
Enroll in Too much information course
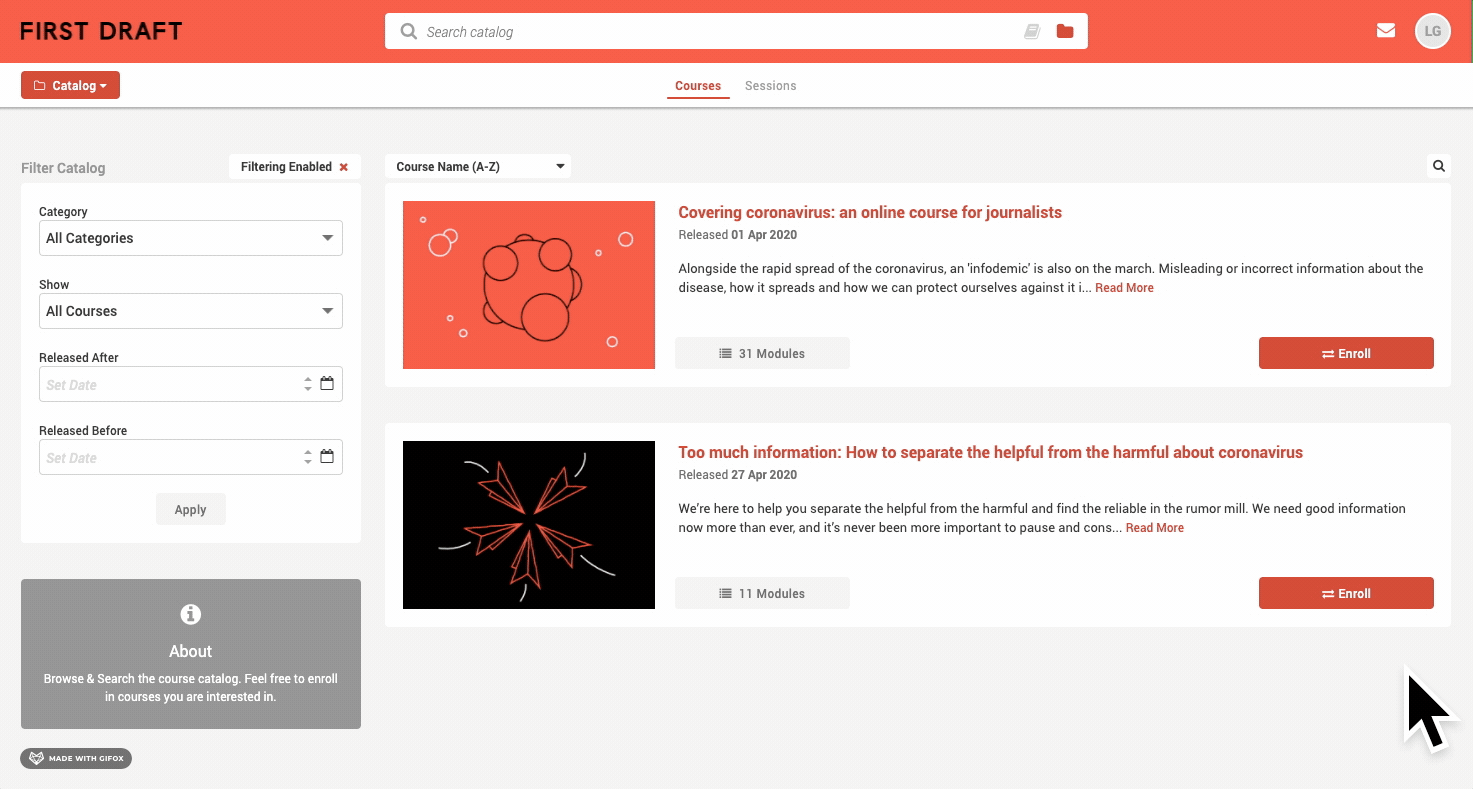click(1346, 593)
